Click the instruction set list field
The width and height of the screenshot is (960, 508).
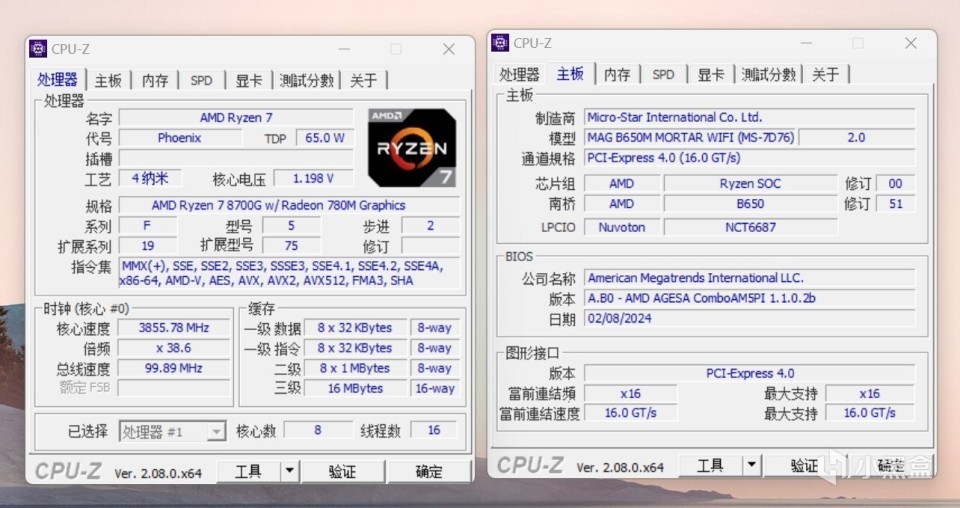pos(289,273)
